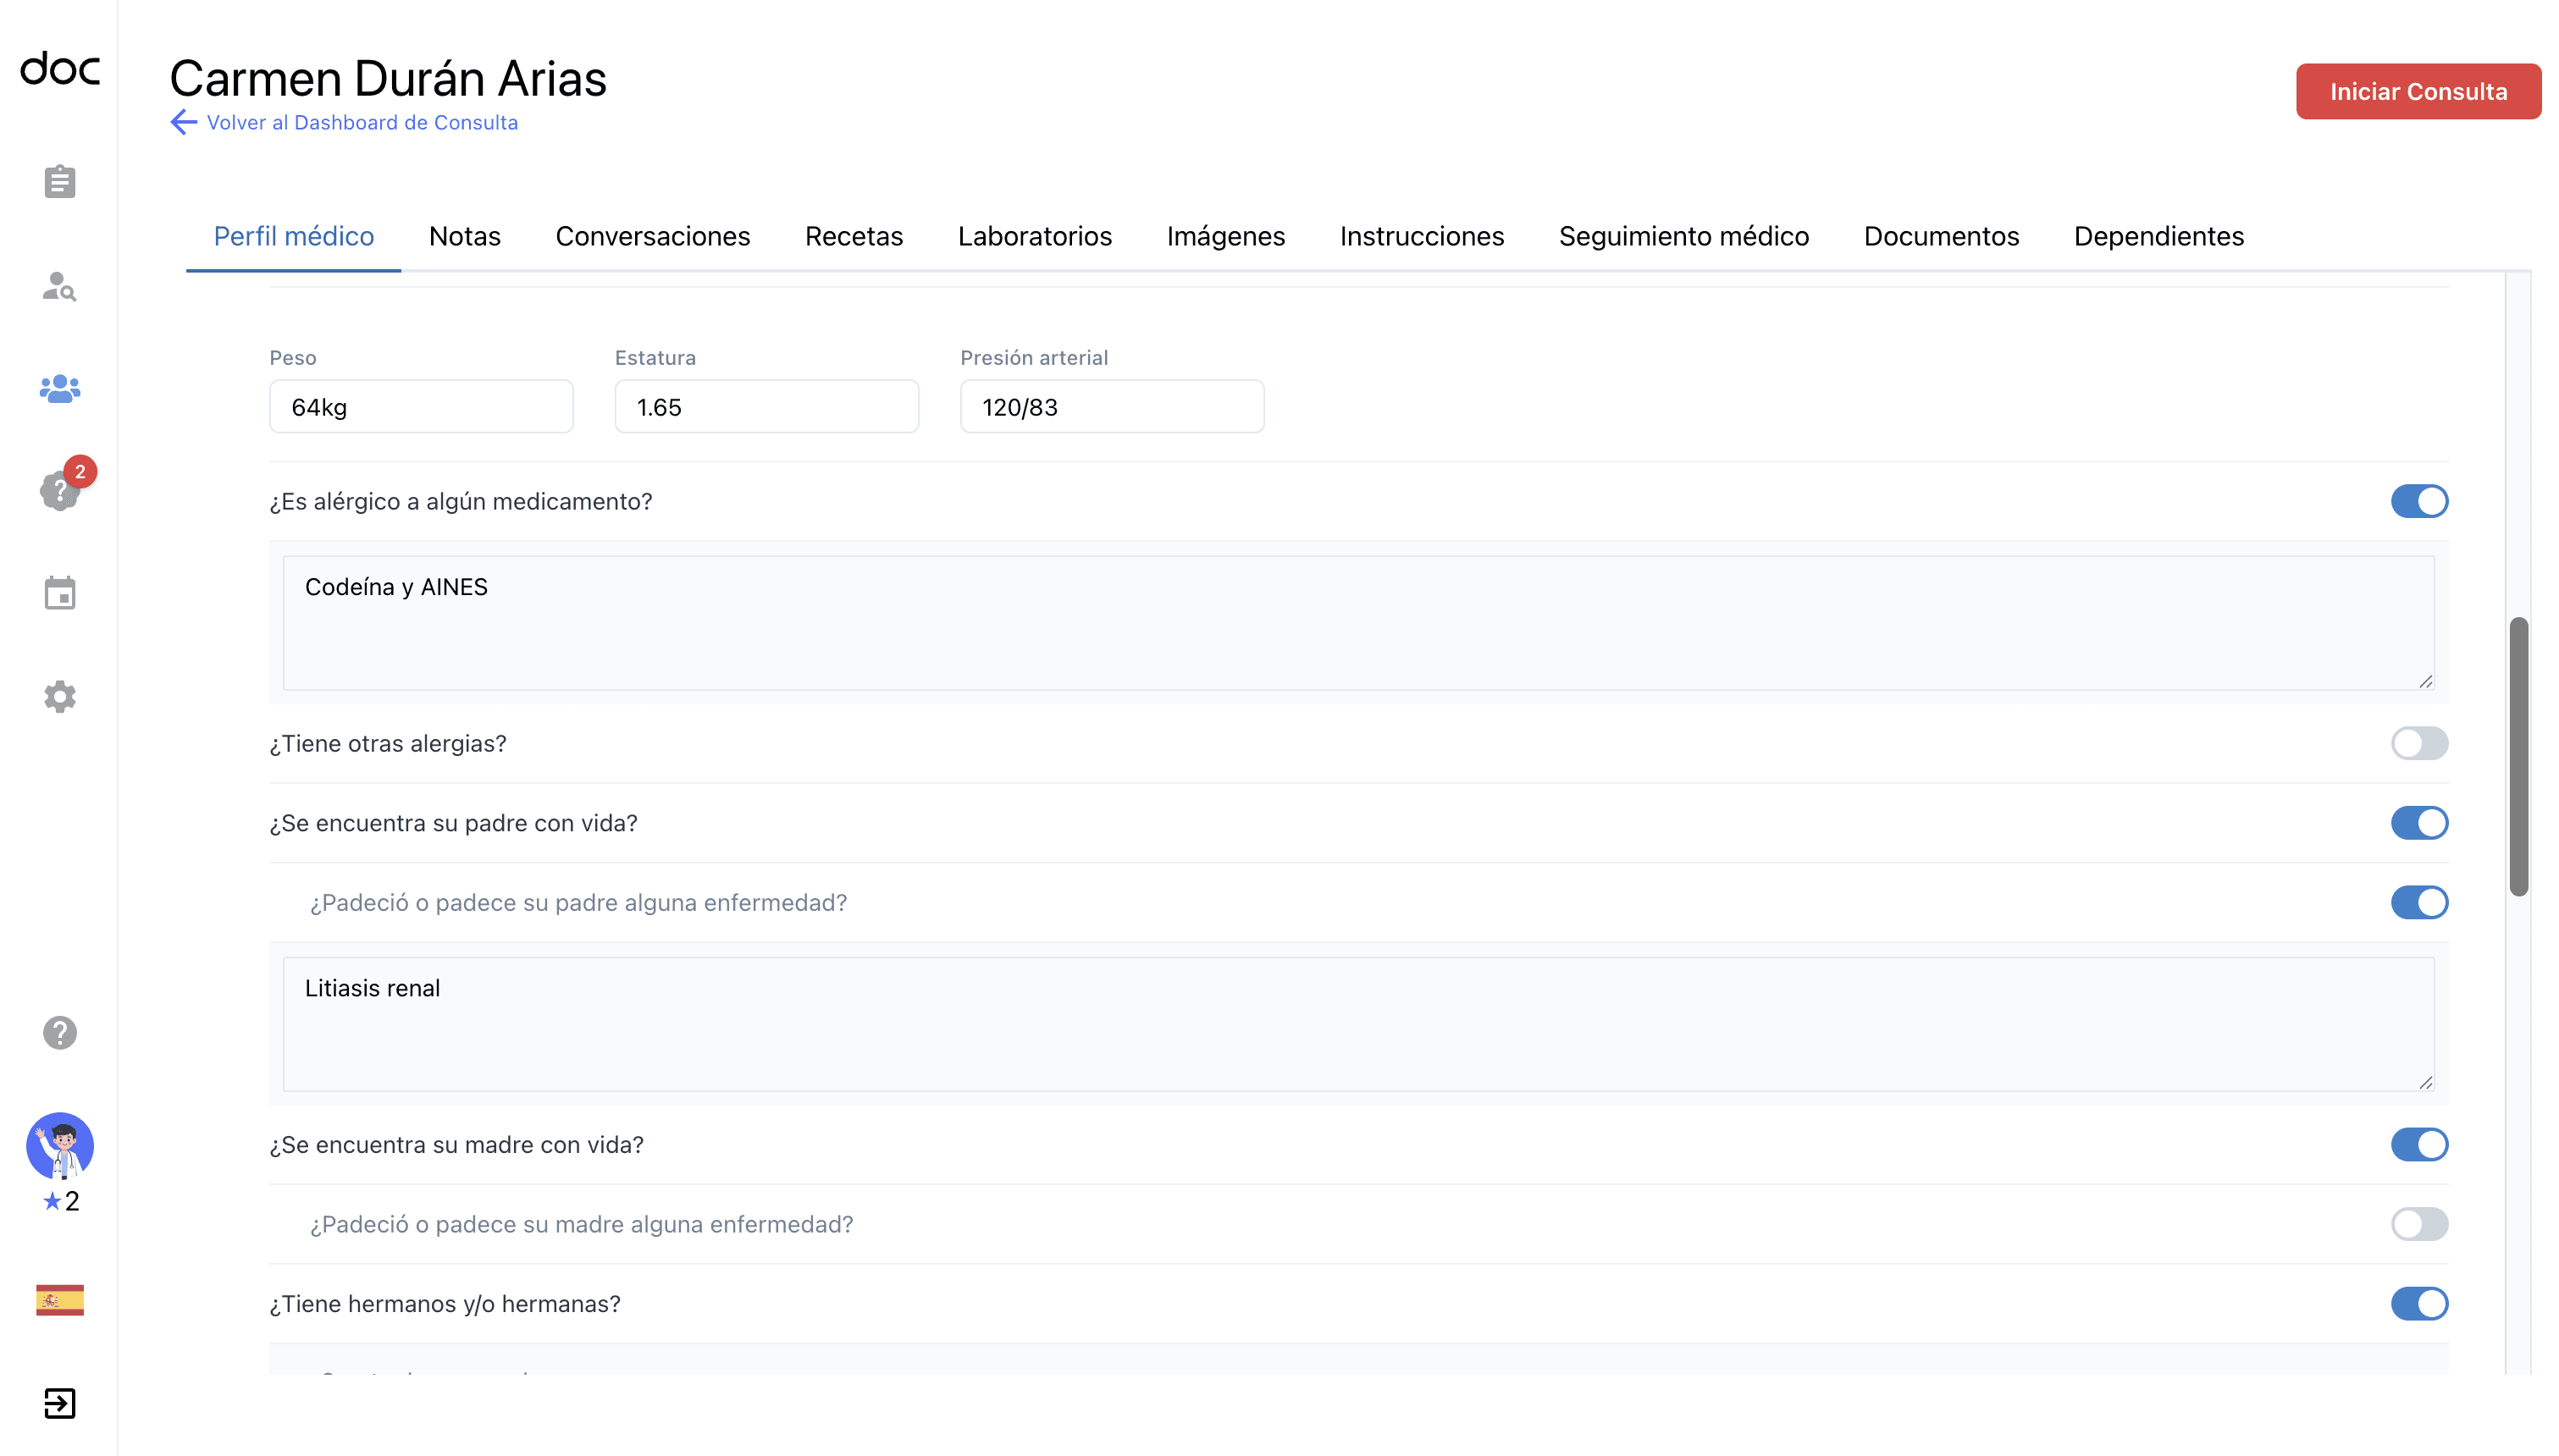Disable the '¿Tiene hermanos y/o hermanas?' toggle
Image resolution: width=2559 pixels, height=1456 pixels.
pyautogui.click(x=2419, y=1304)
